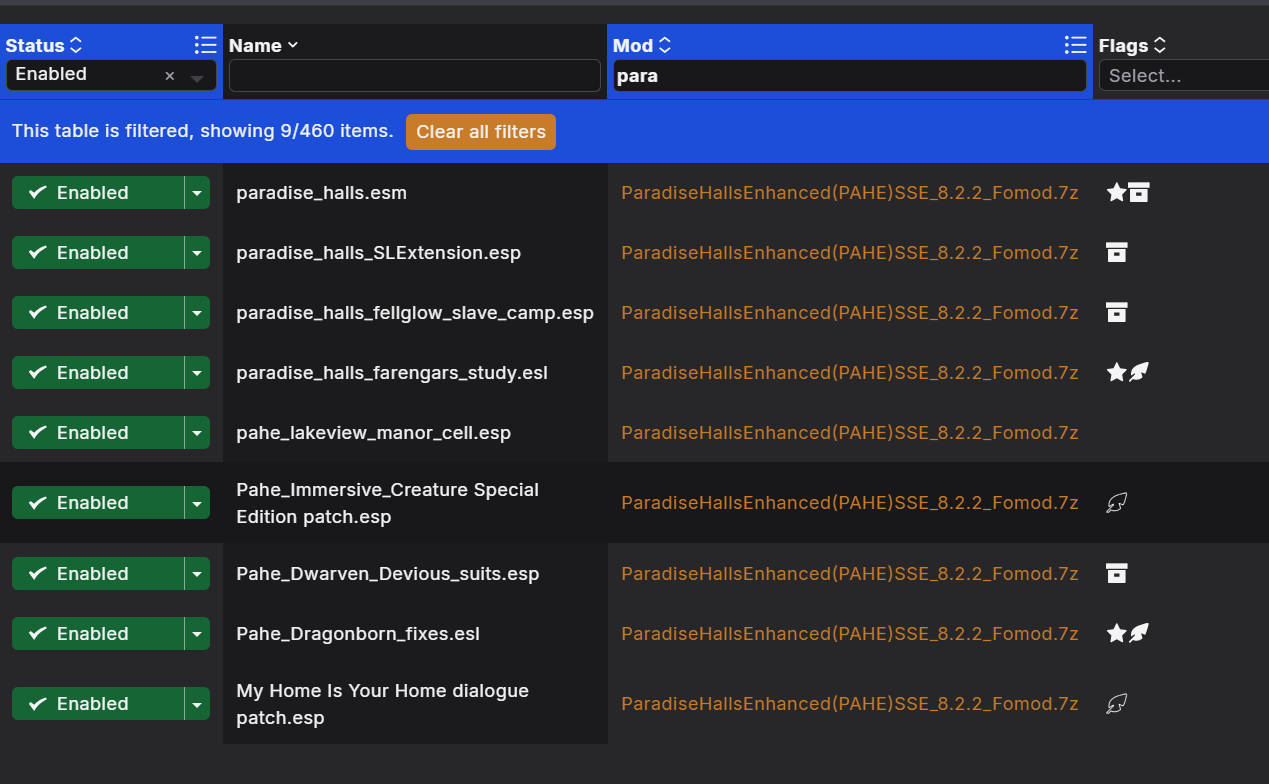Toggle Enabled status of Pahe_Dragonborn_fixes.esl
Viewport: 1269px width, 784px height.
click(97, 634)
